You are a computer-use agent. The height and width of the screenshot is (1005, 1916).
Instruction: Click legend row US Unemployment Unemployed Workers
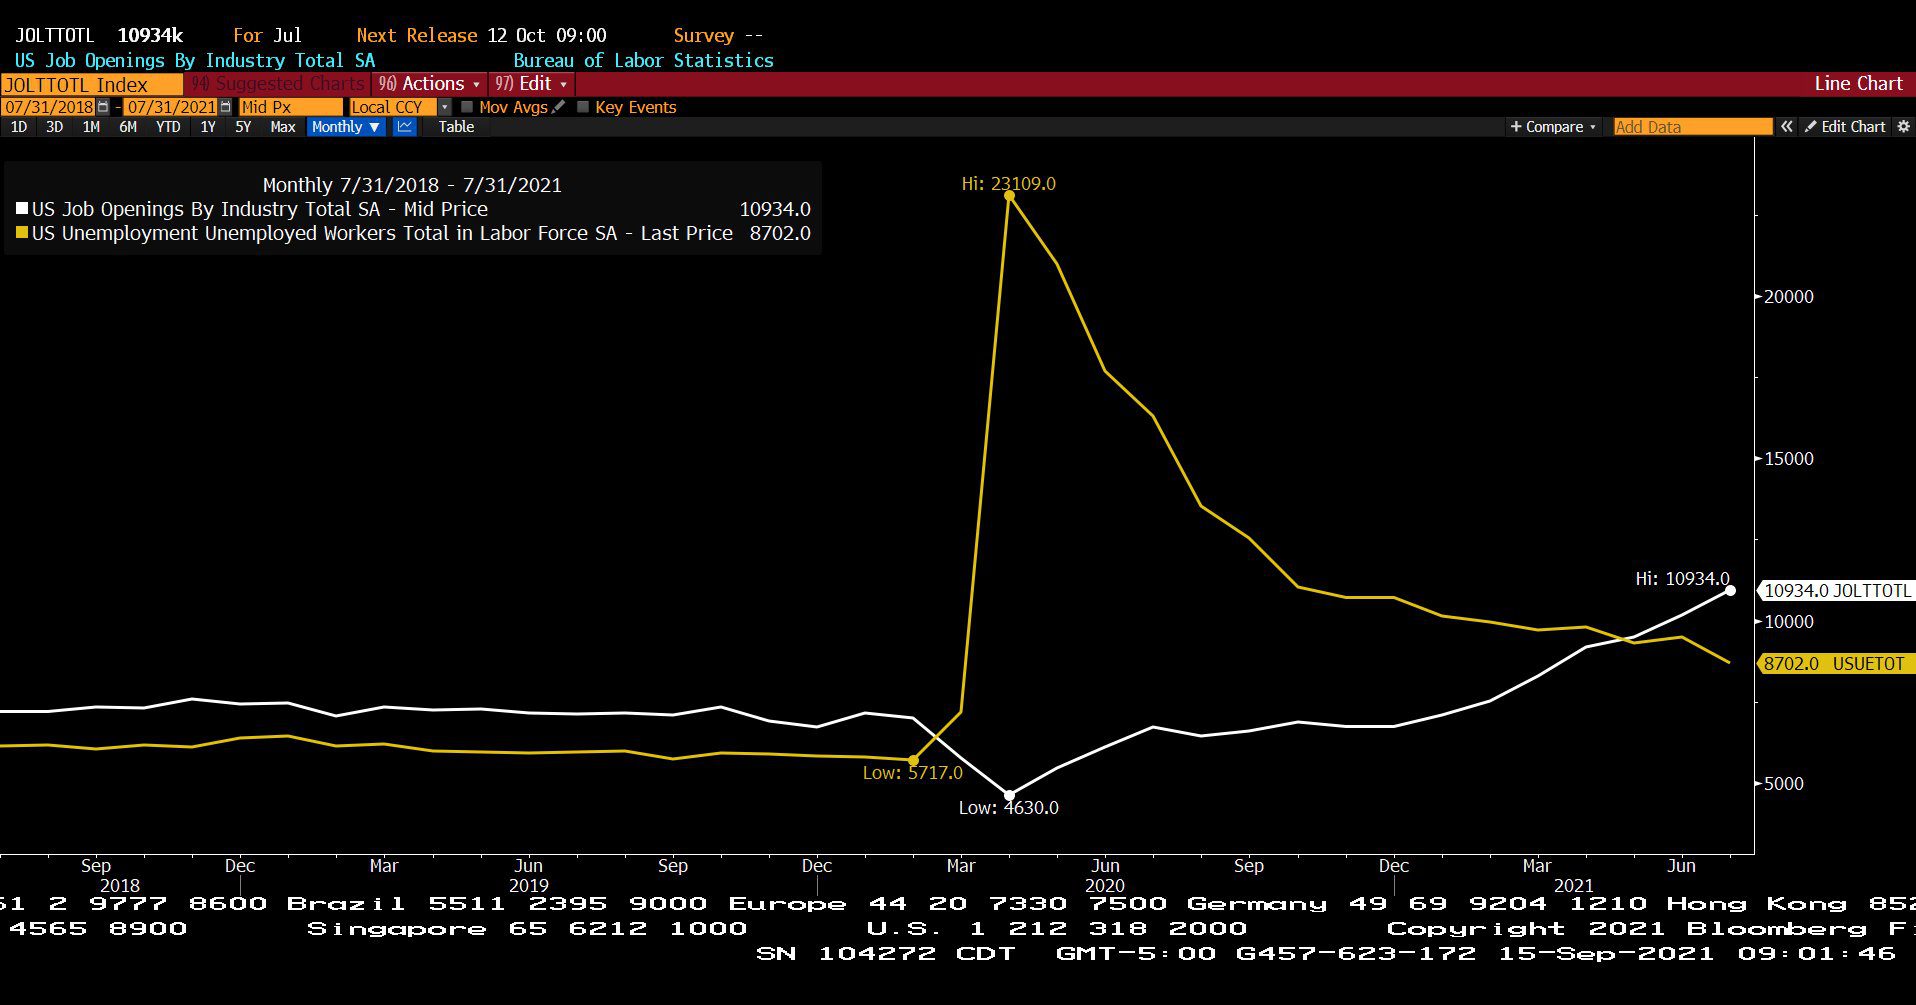click(x=413, y=233)
